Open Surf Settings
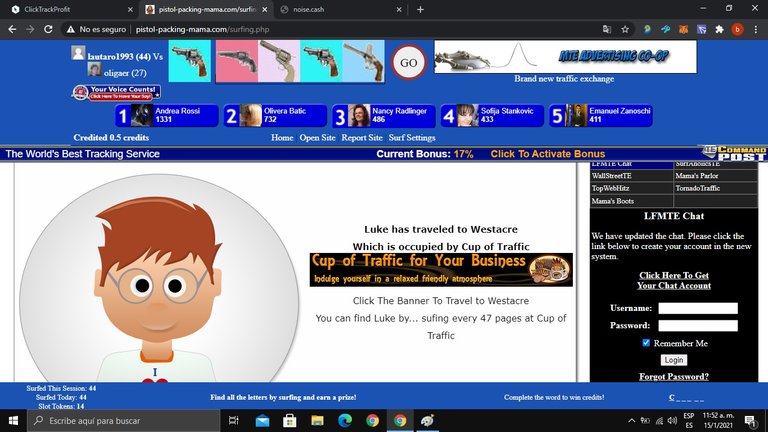768x432 pixels. (x=412, y=138)
